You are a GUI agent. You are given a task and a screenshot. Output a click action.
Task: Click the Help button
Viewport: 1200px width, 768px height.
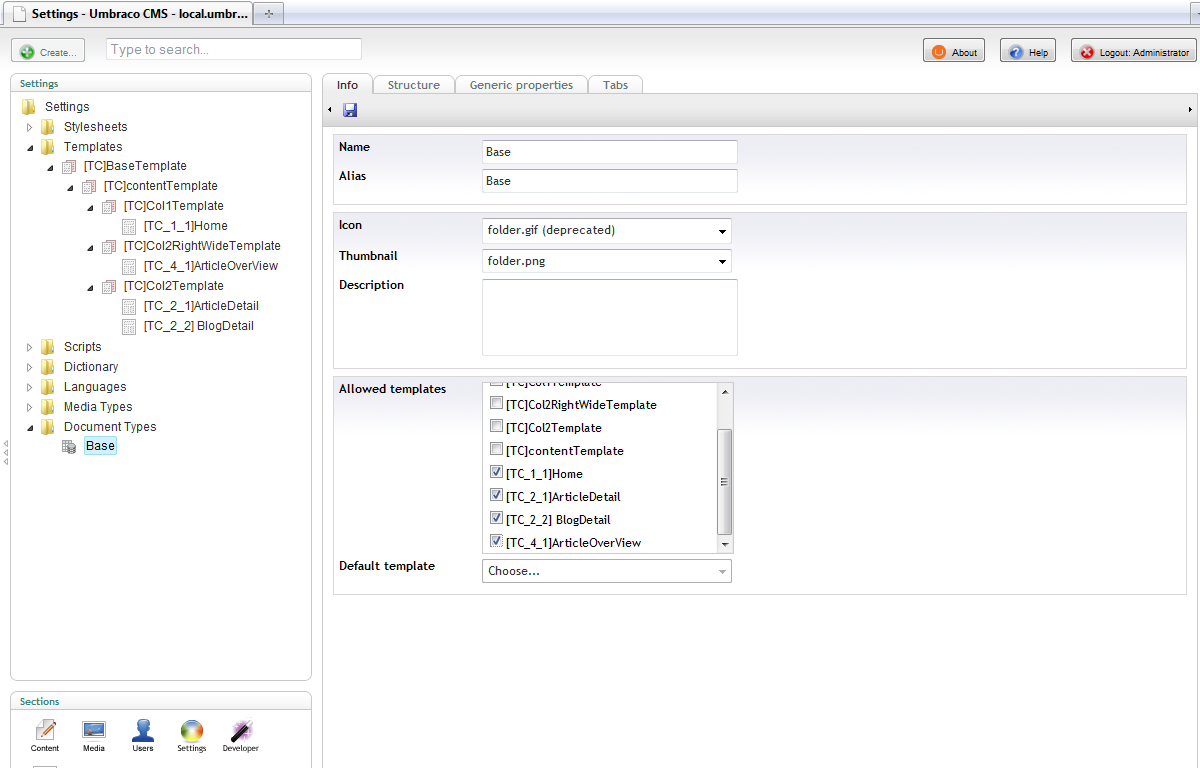coord(1028,52)
